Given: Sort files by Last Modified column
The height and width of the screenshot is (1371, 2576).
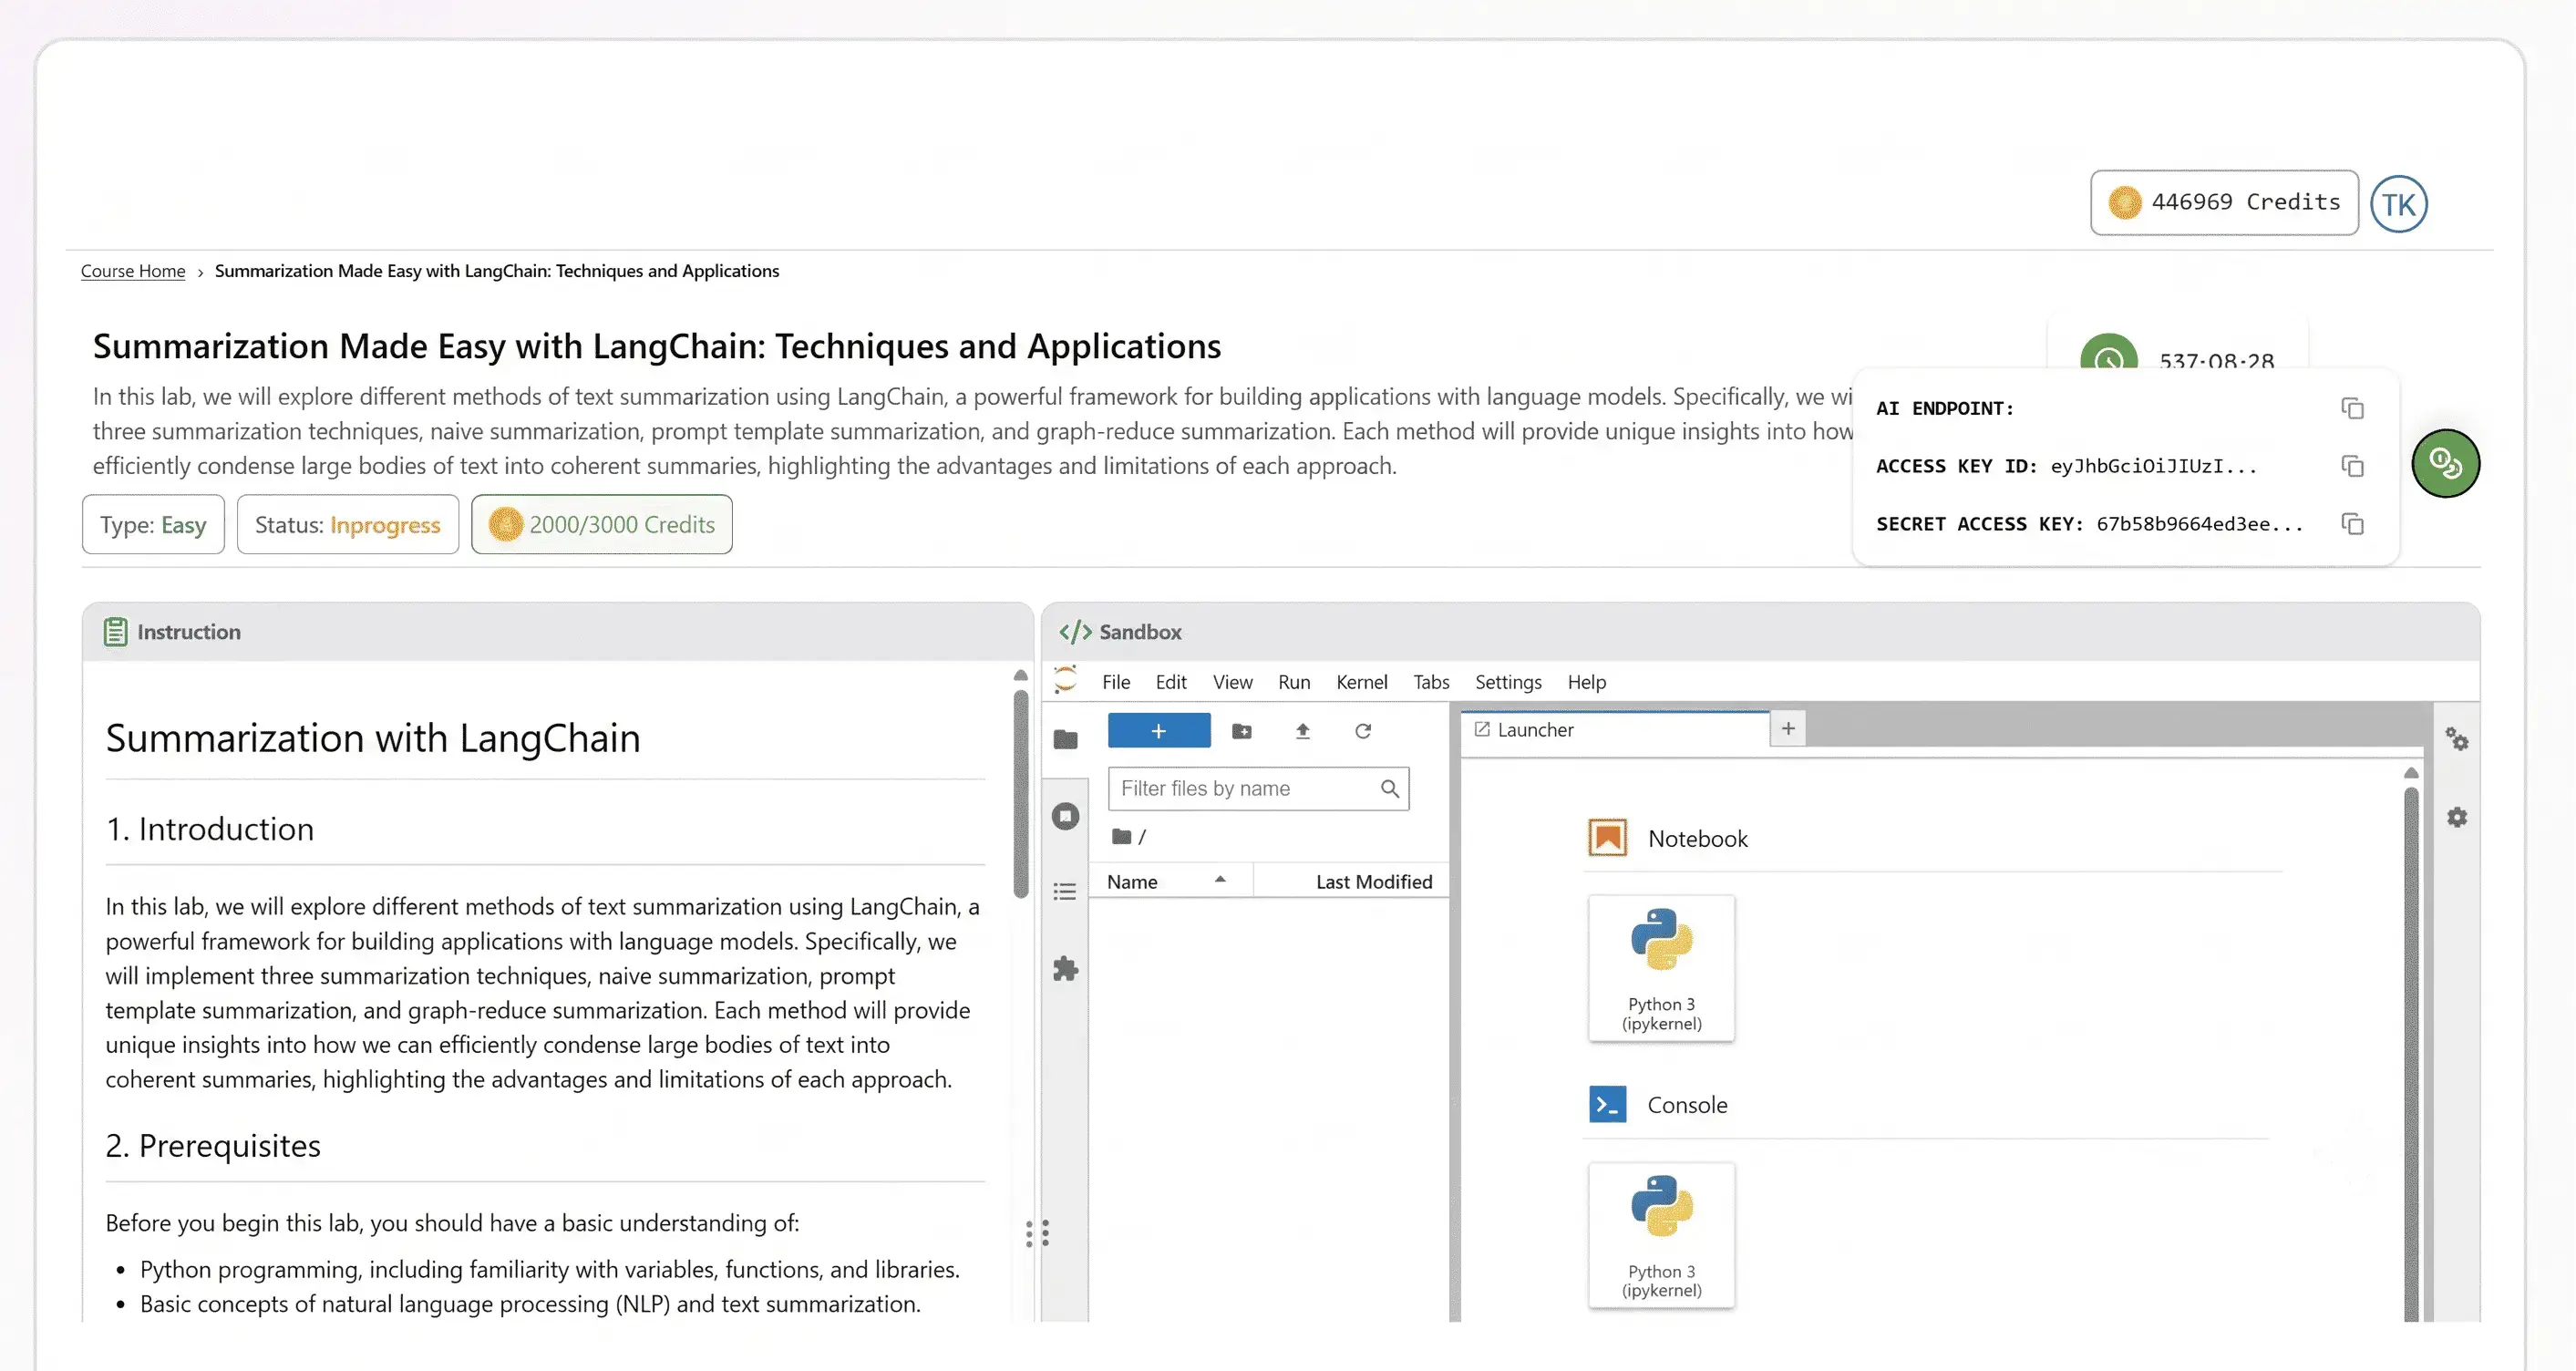Looking at the screenshot, I should [x=1352, y=881].
